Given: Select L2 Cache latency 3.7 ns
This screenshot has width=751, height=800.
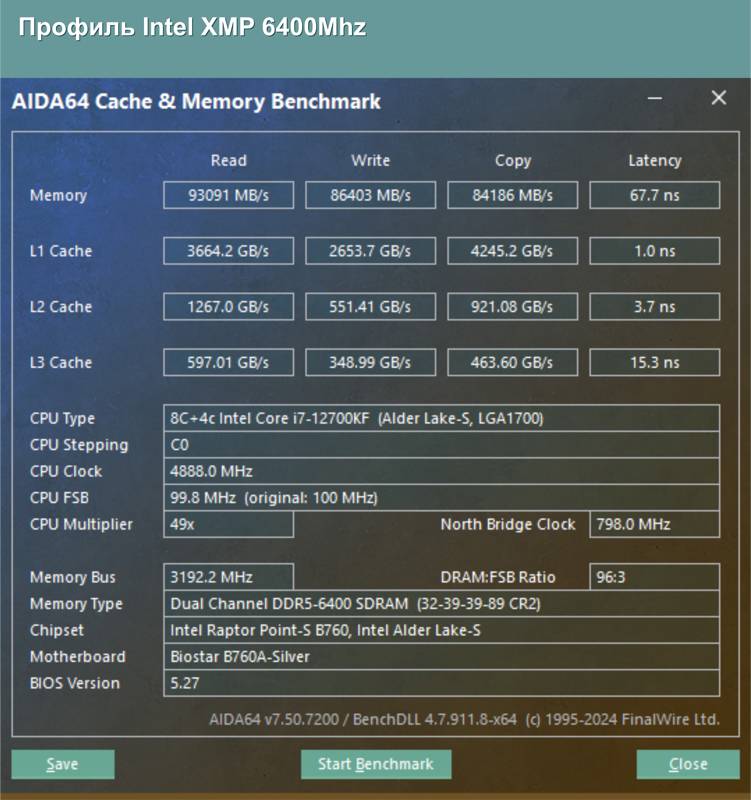Looking at the screenshot, I should pyautogui.click(x=655, y=306).
